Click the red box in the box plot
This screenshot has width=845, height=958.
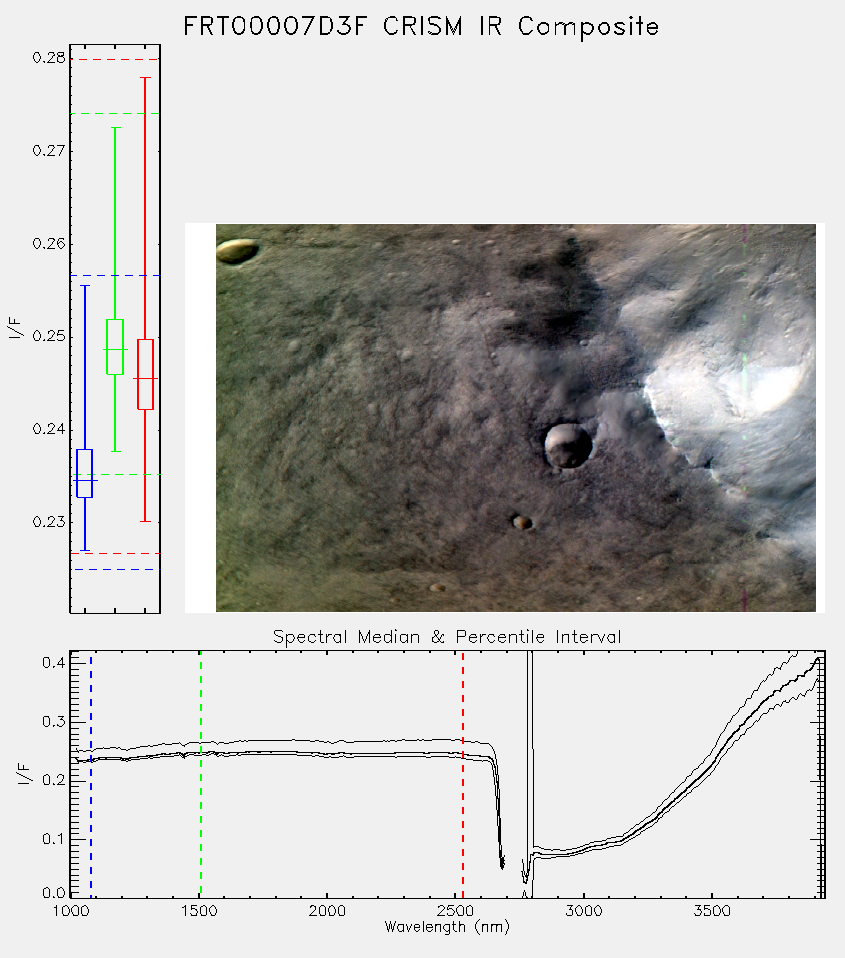click(x=145, y=374)
